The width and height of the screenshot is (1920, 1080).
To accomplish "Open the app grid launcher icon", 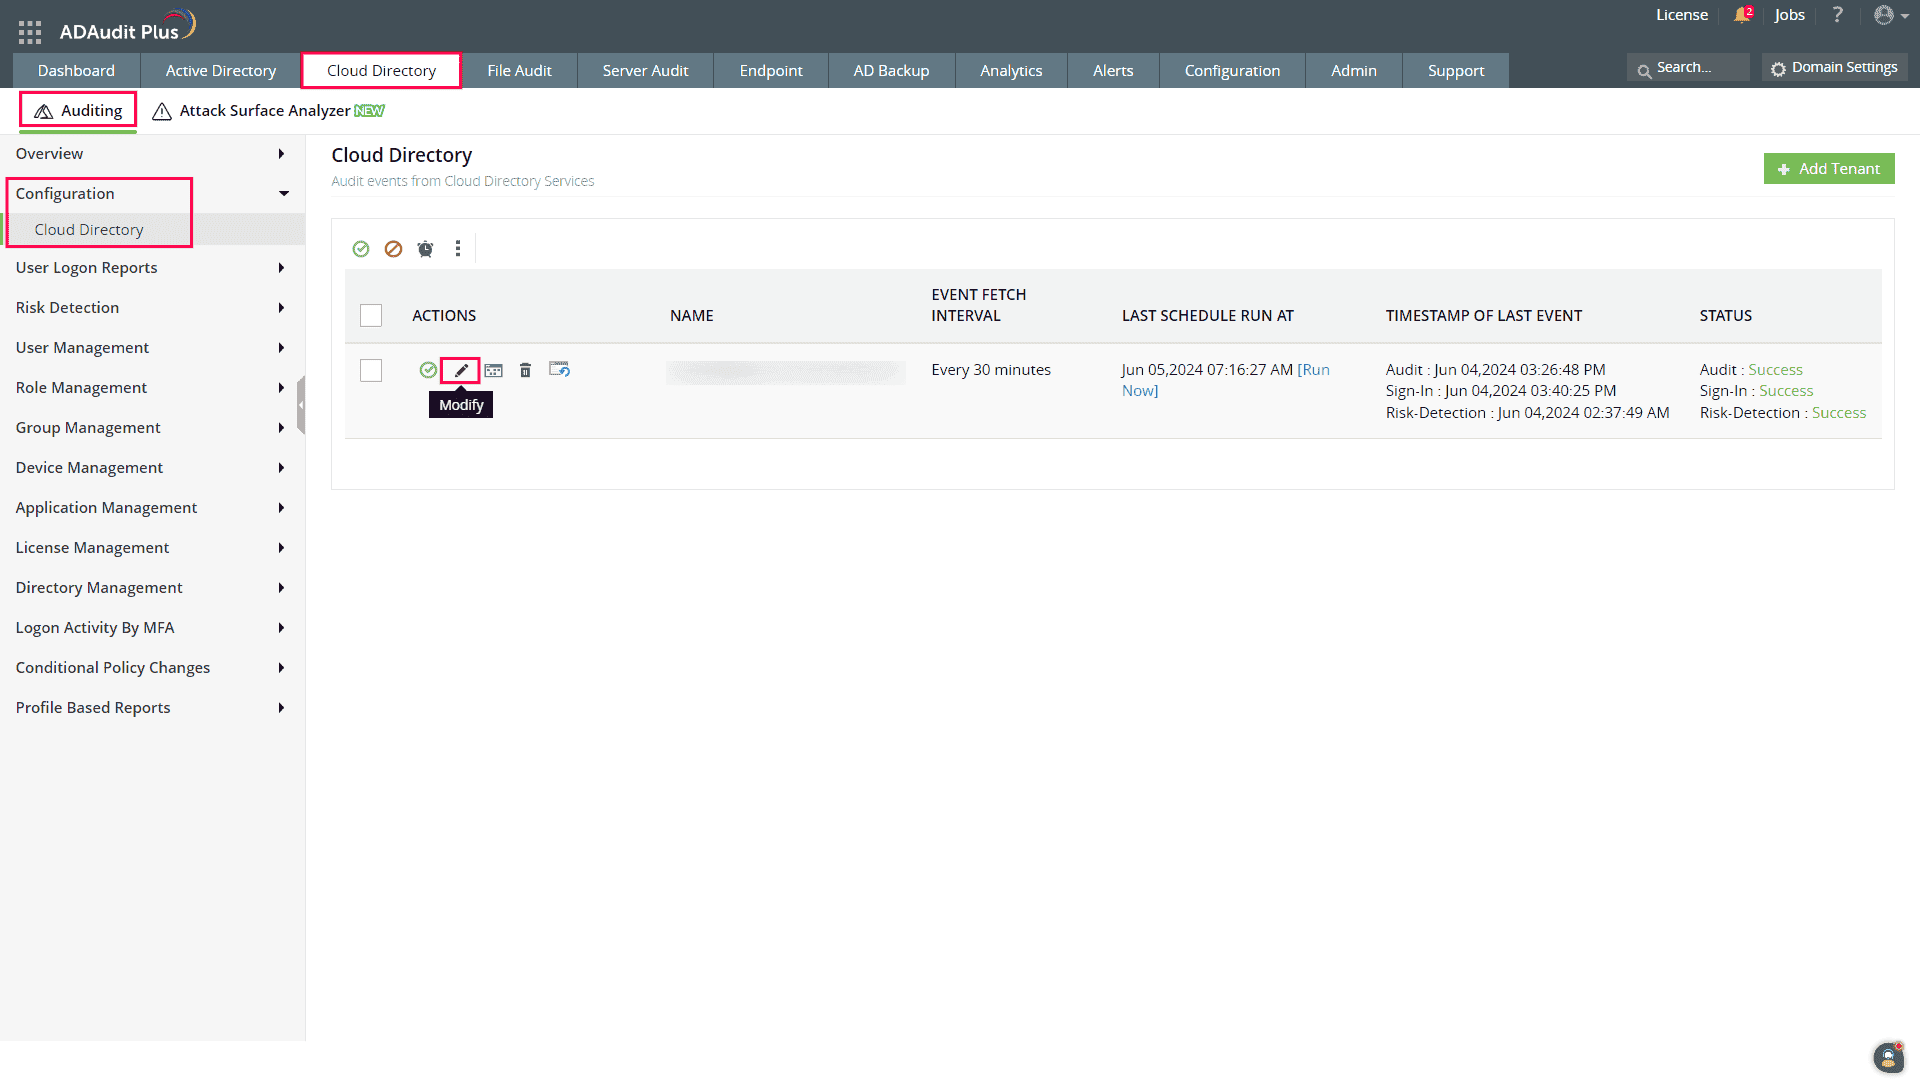I will click(29, 32).
